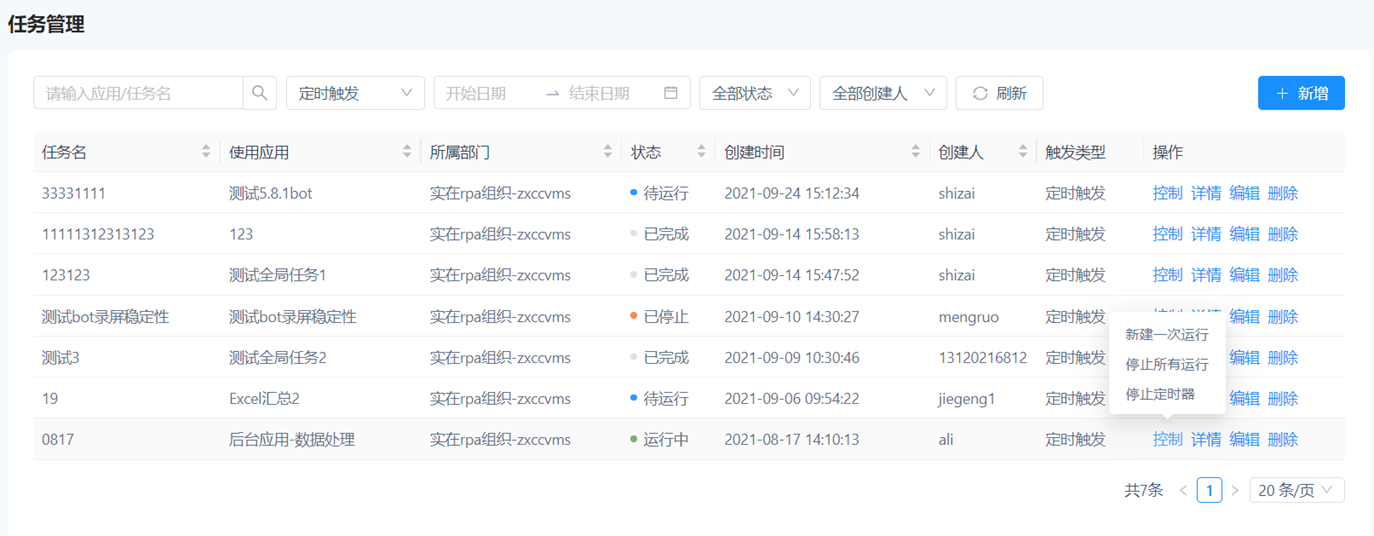Click the calendar icon in date range
The image size is (1374, 536).
tap(670, 93)
